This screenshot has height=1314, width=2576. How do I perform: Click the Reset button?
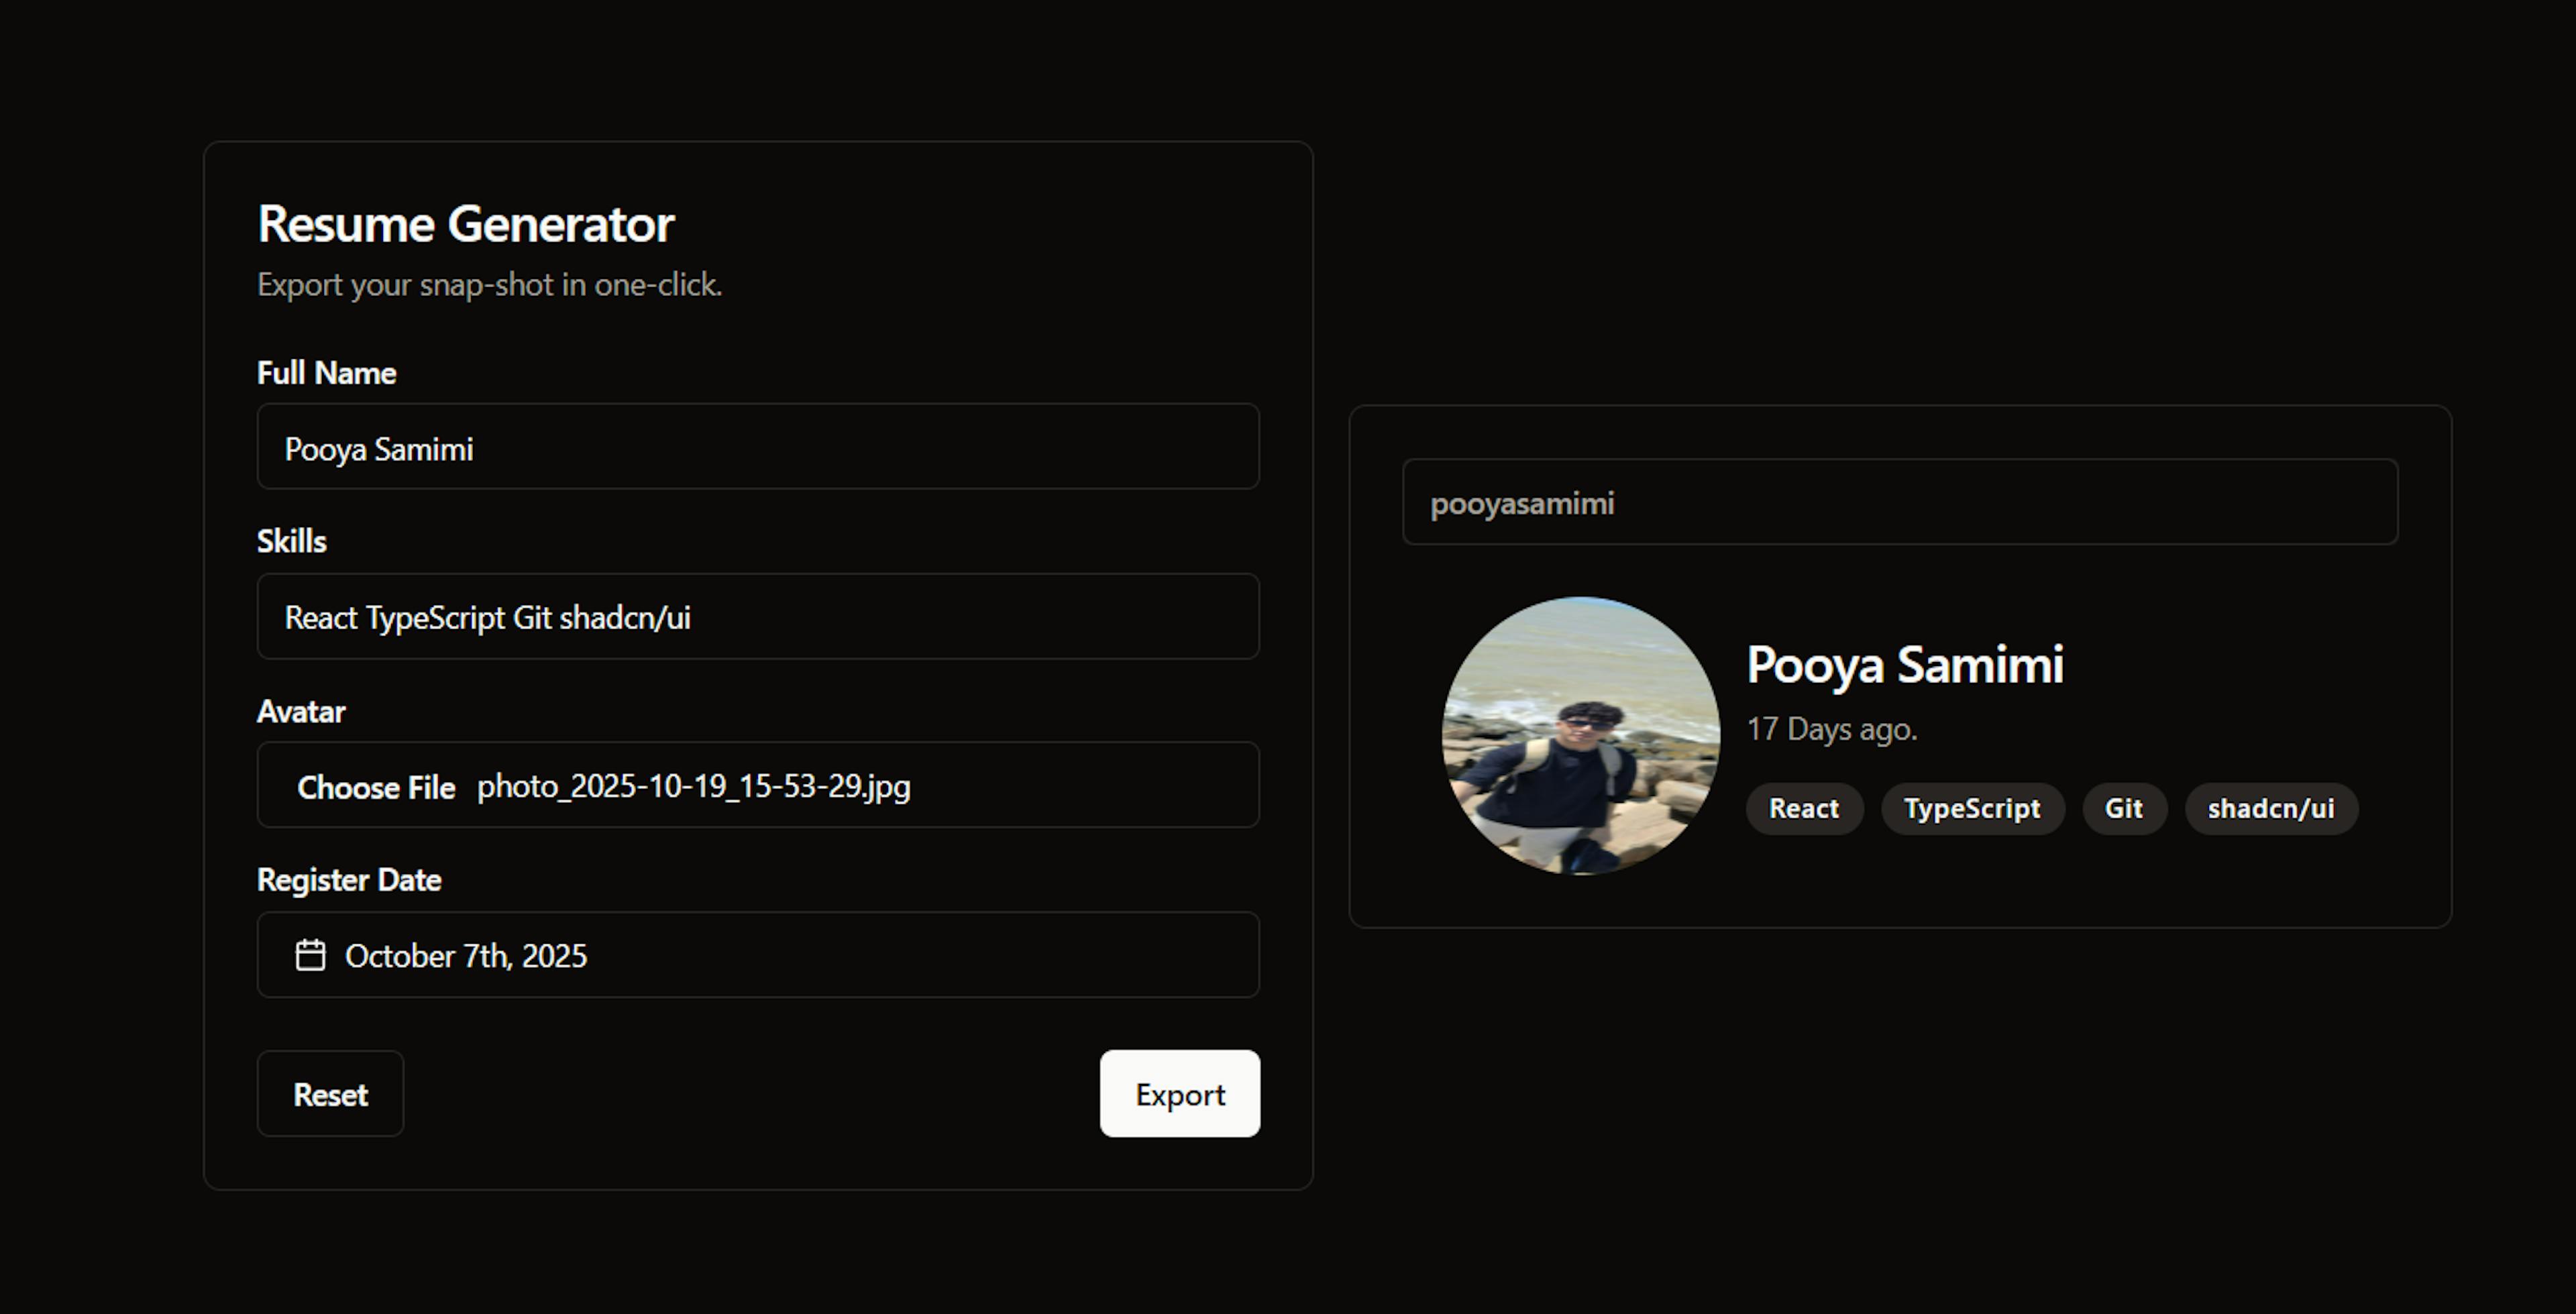click(x=330, y=1094)
